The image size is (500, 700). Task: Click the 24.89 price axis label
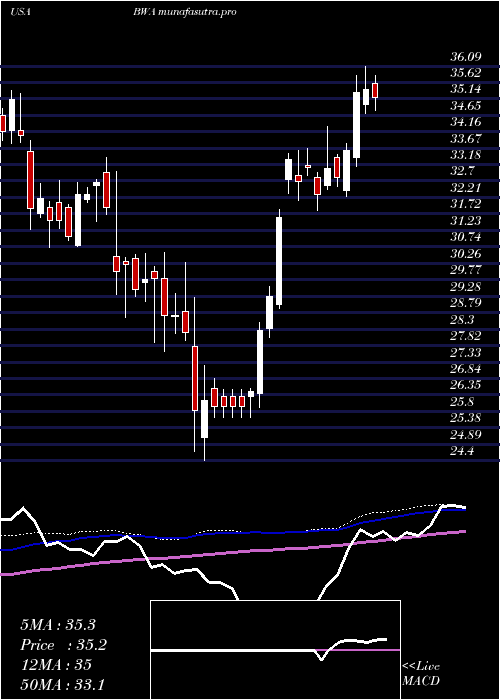click(465, 435)
